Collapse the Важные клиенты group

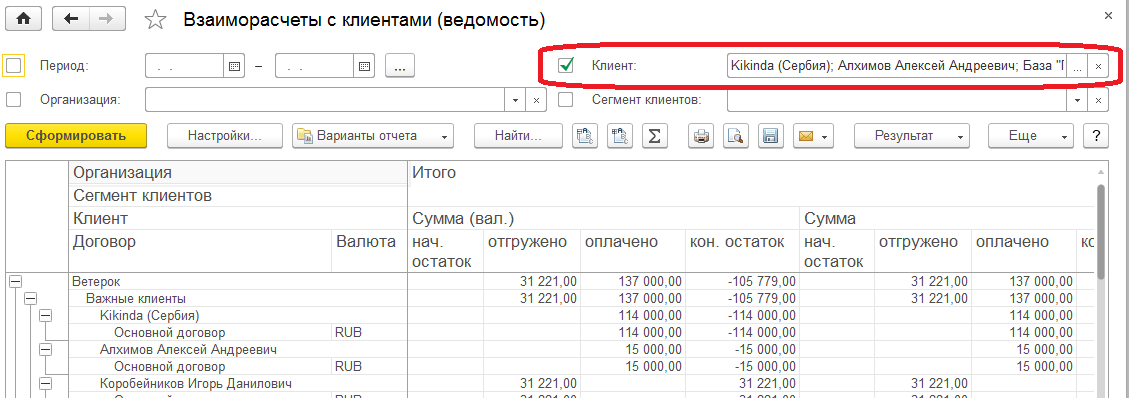(30, 299)
